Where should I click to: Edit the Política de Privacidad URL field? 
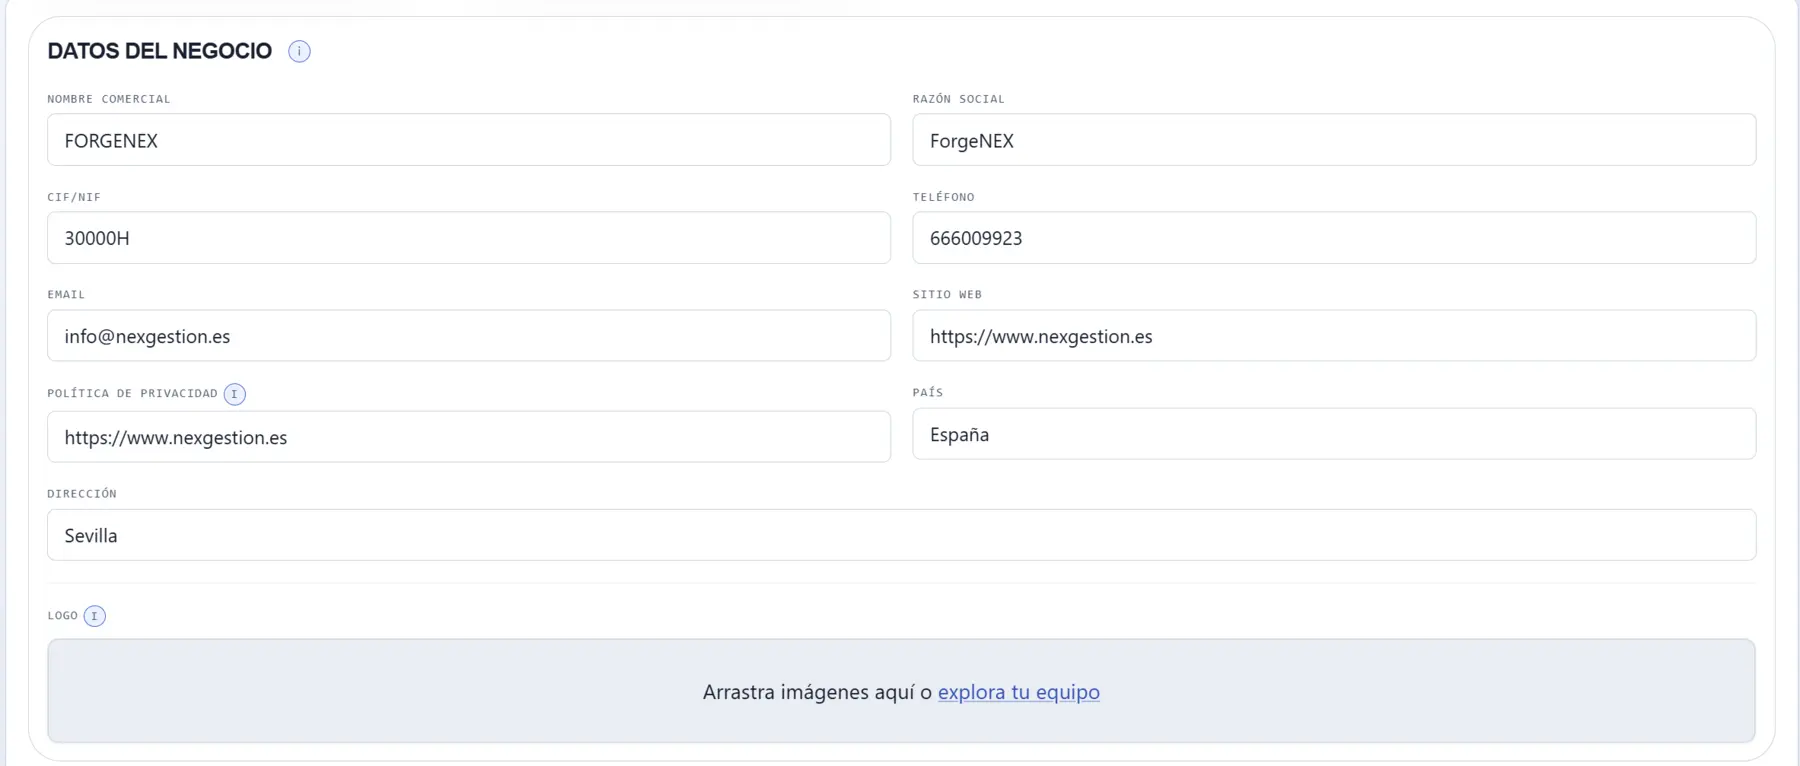[469, 437]
